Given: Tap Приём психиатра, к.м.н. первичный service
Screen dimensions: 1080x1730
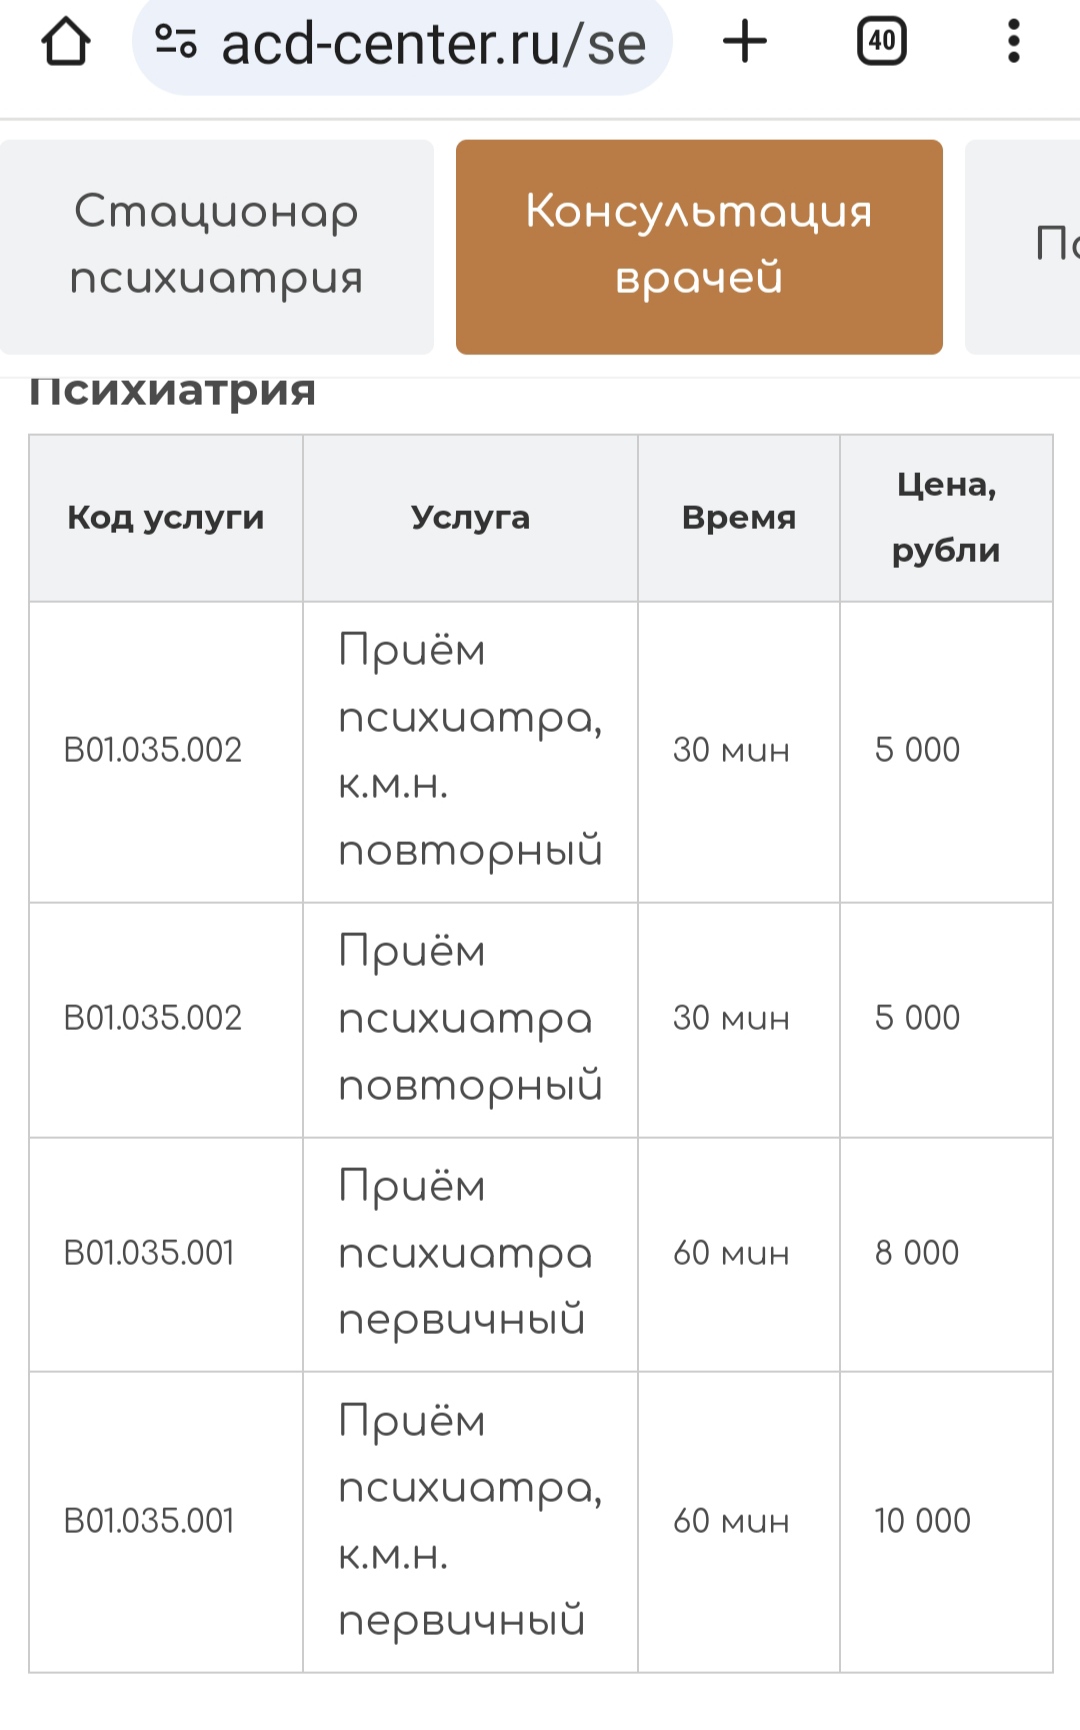Looking at the screenshot, I should click(x=470, y=1522).
